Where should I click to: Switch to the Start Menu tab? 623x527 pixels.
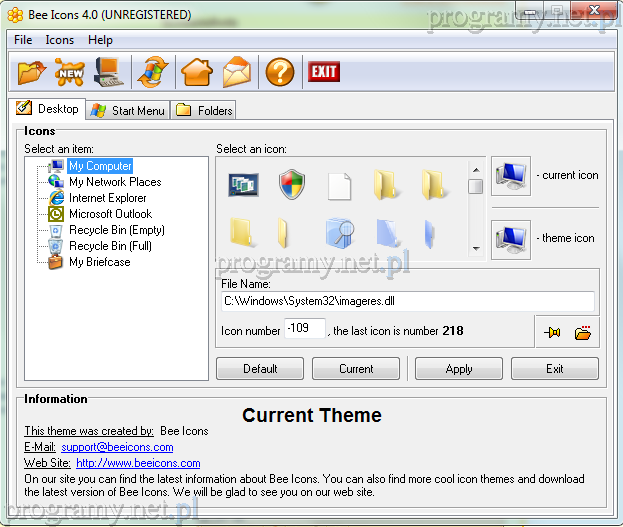[x=128, y=110]
